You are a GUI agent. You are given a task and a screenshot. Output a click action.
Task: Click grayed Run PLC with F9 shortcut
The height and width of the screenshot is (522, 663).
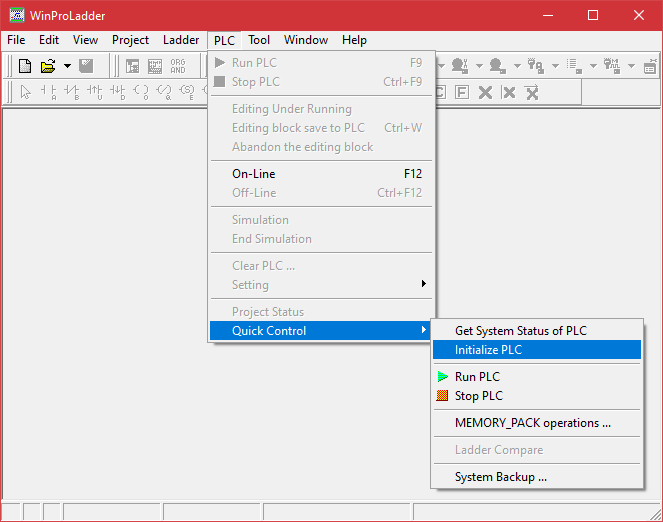click(321, 63)
